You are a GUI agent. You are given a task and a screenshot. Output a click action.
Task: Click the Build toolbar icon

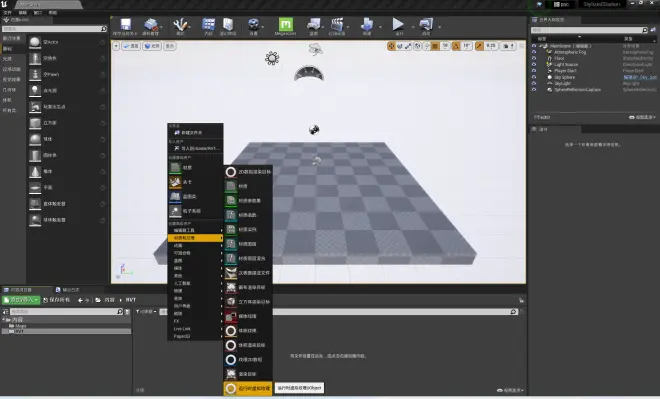coord(367,24)
